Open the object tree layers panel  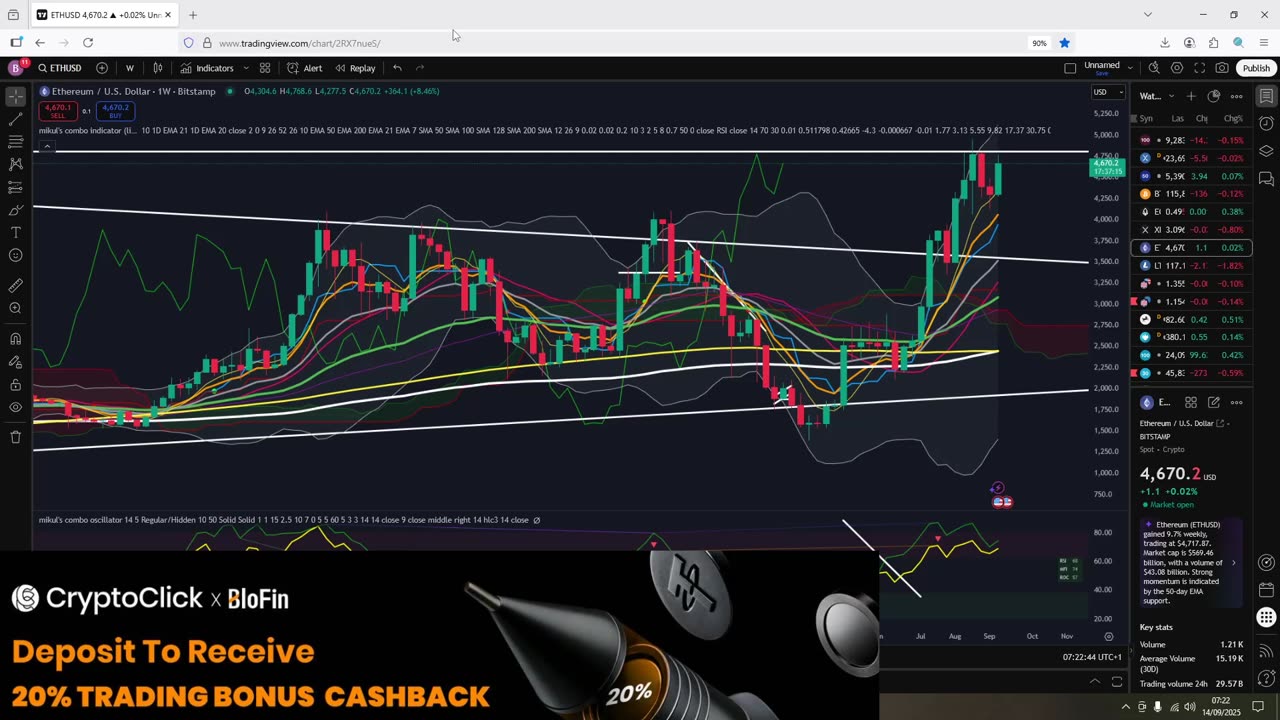[x=1266, y=151]
